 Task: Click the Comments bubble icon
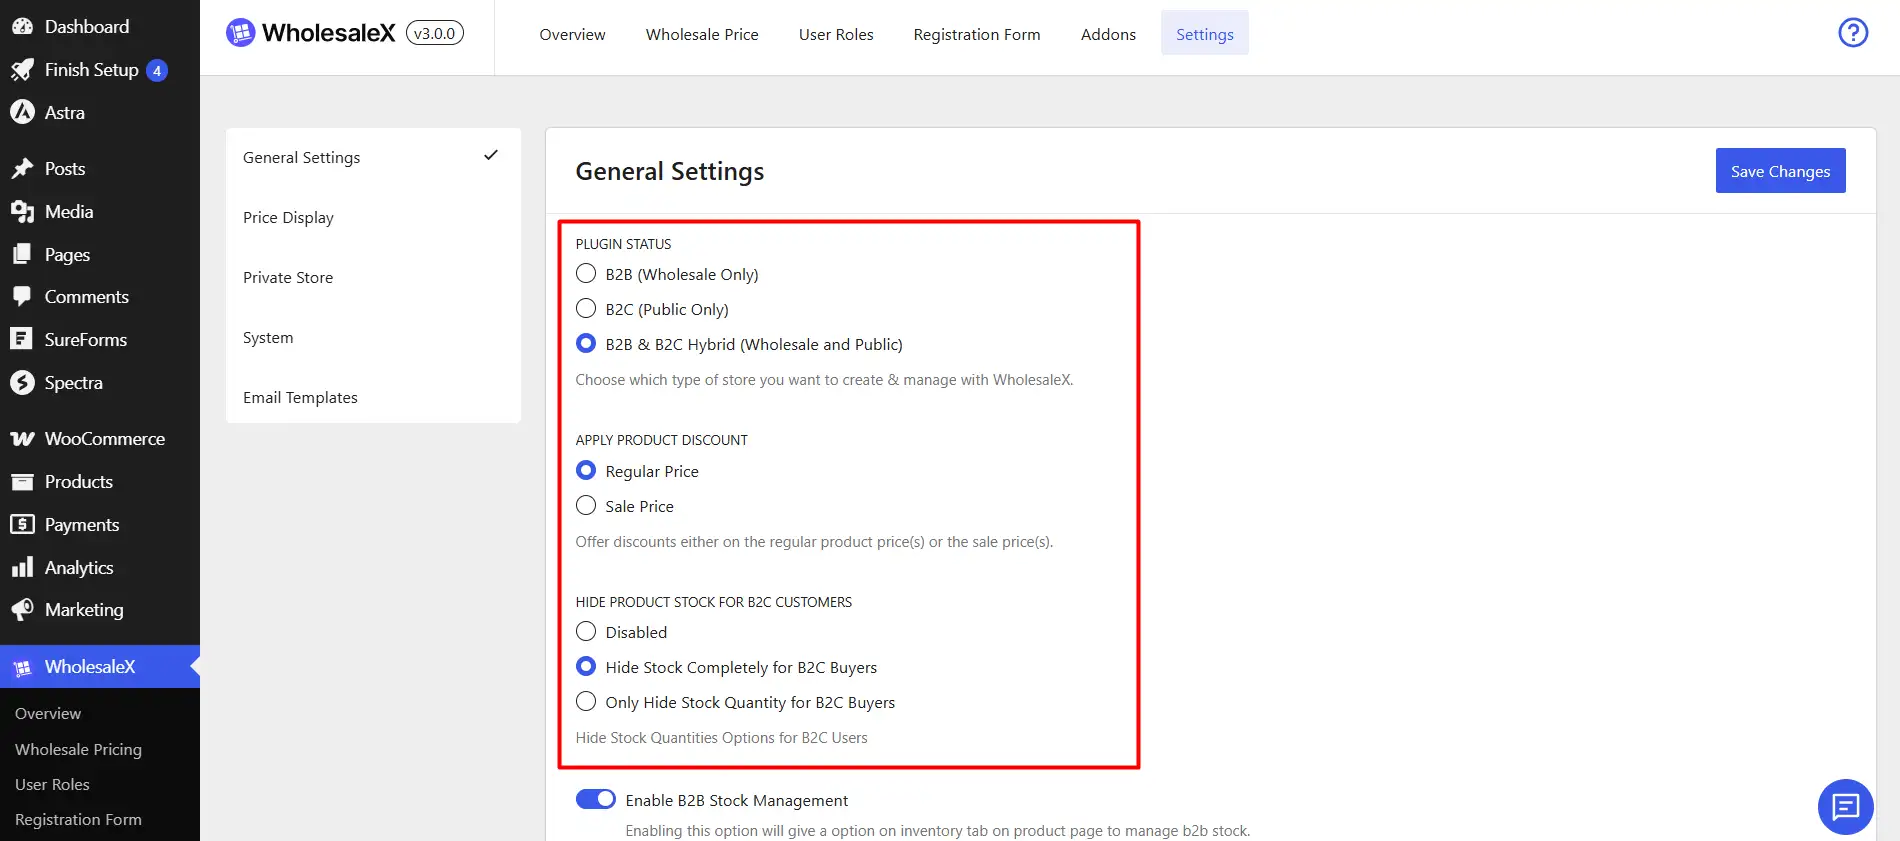click(x=22, y=297)
